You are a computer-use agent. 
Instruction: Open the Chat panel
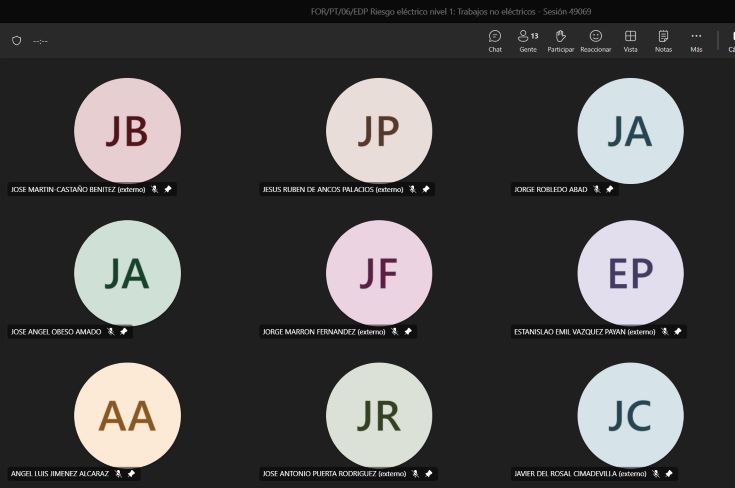(x=495, y=41)
